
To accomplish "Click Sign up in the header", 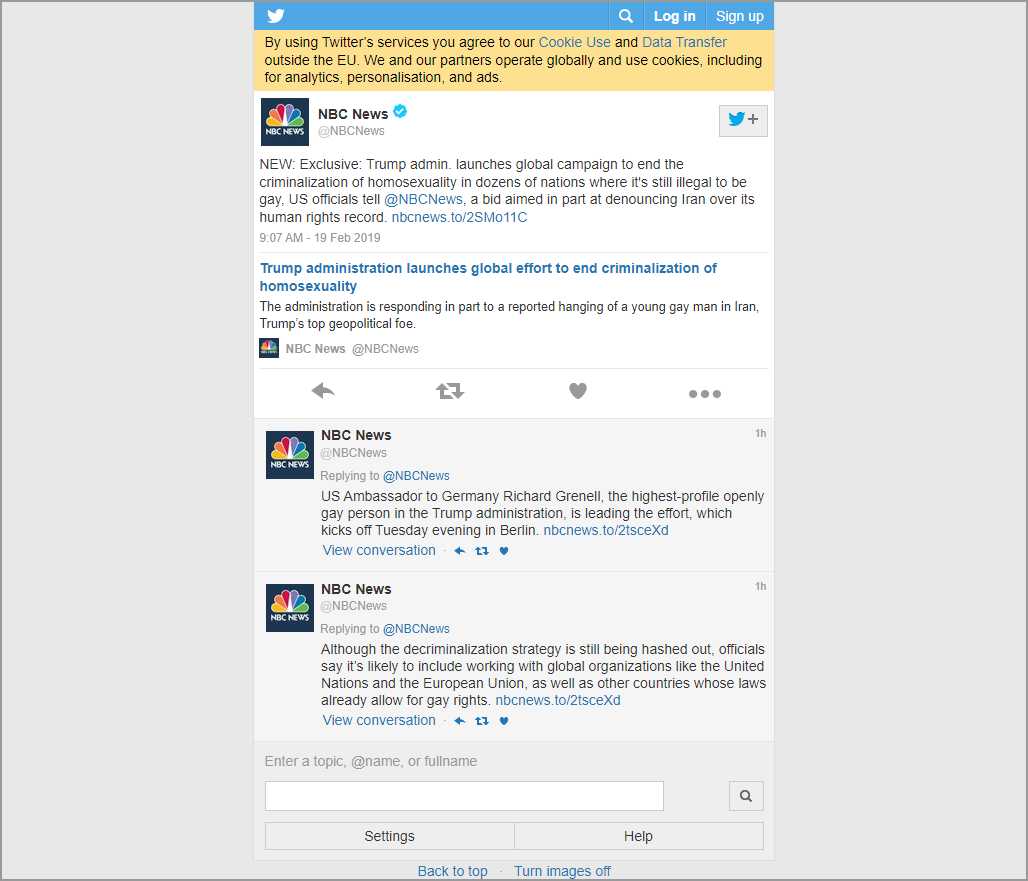I will (x=739, y=16).
